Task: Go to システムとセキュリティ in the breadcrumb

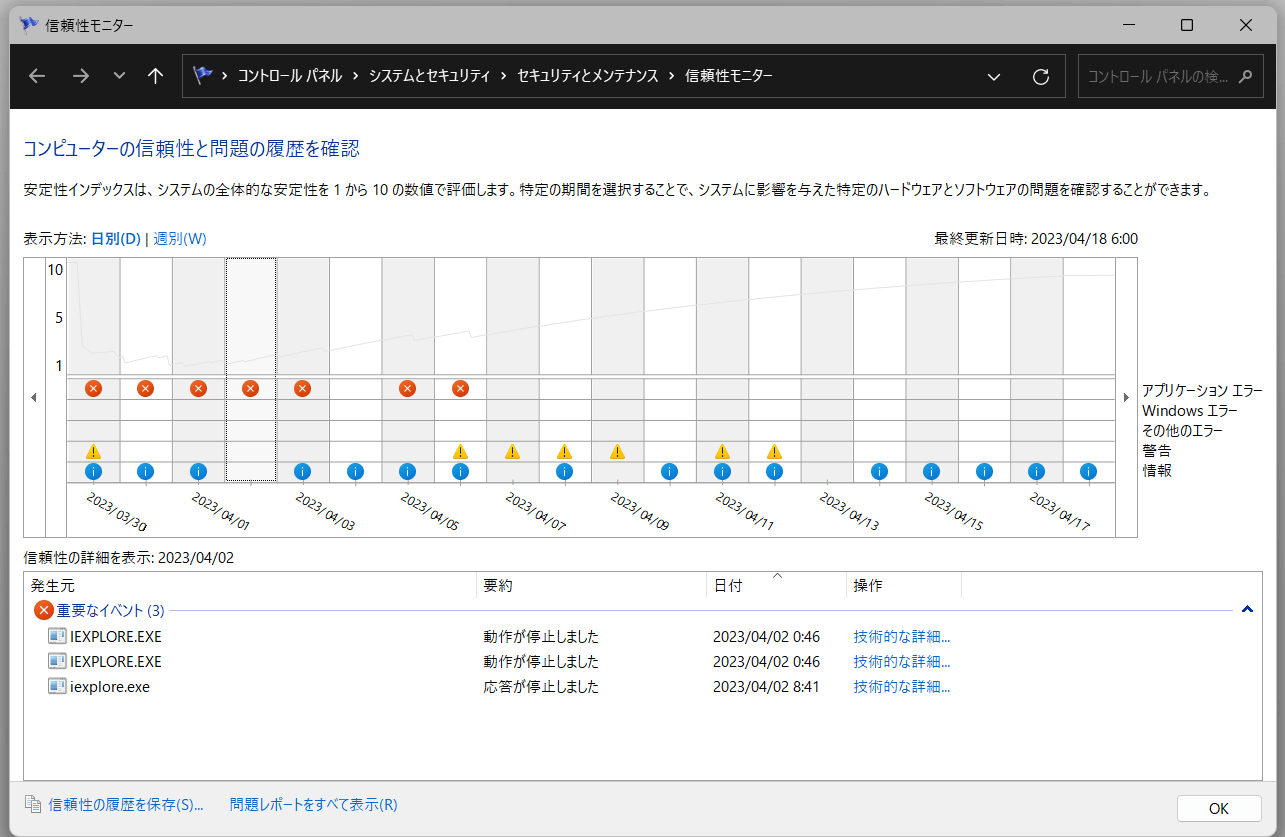Action: tap(429, 76)
